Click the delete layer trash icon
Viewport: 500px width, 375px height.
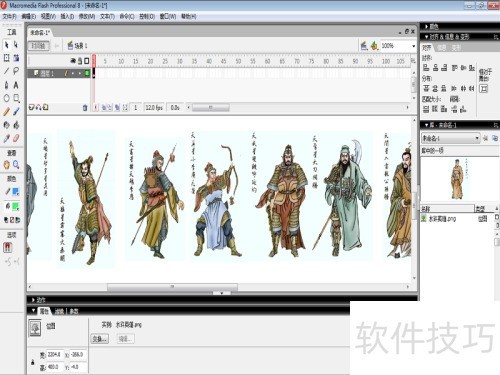[85, 107]
